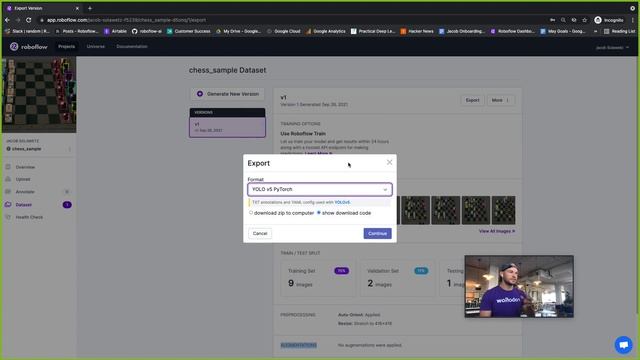The height and width of the screenshot is (360, 640).
Task: Click the Upload sidebar icon
Action: pyautogui.click(x=8, y=179)
